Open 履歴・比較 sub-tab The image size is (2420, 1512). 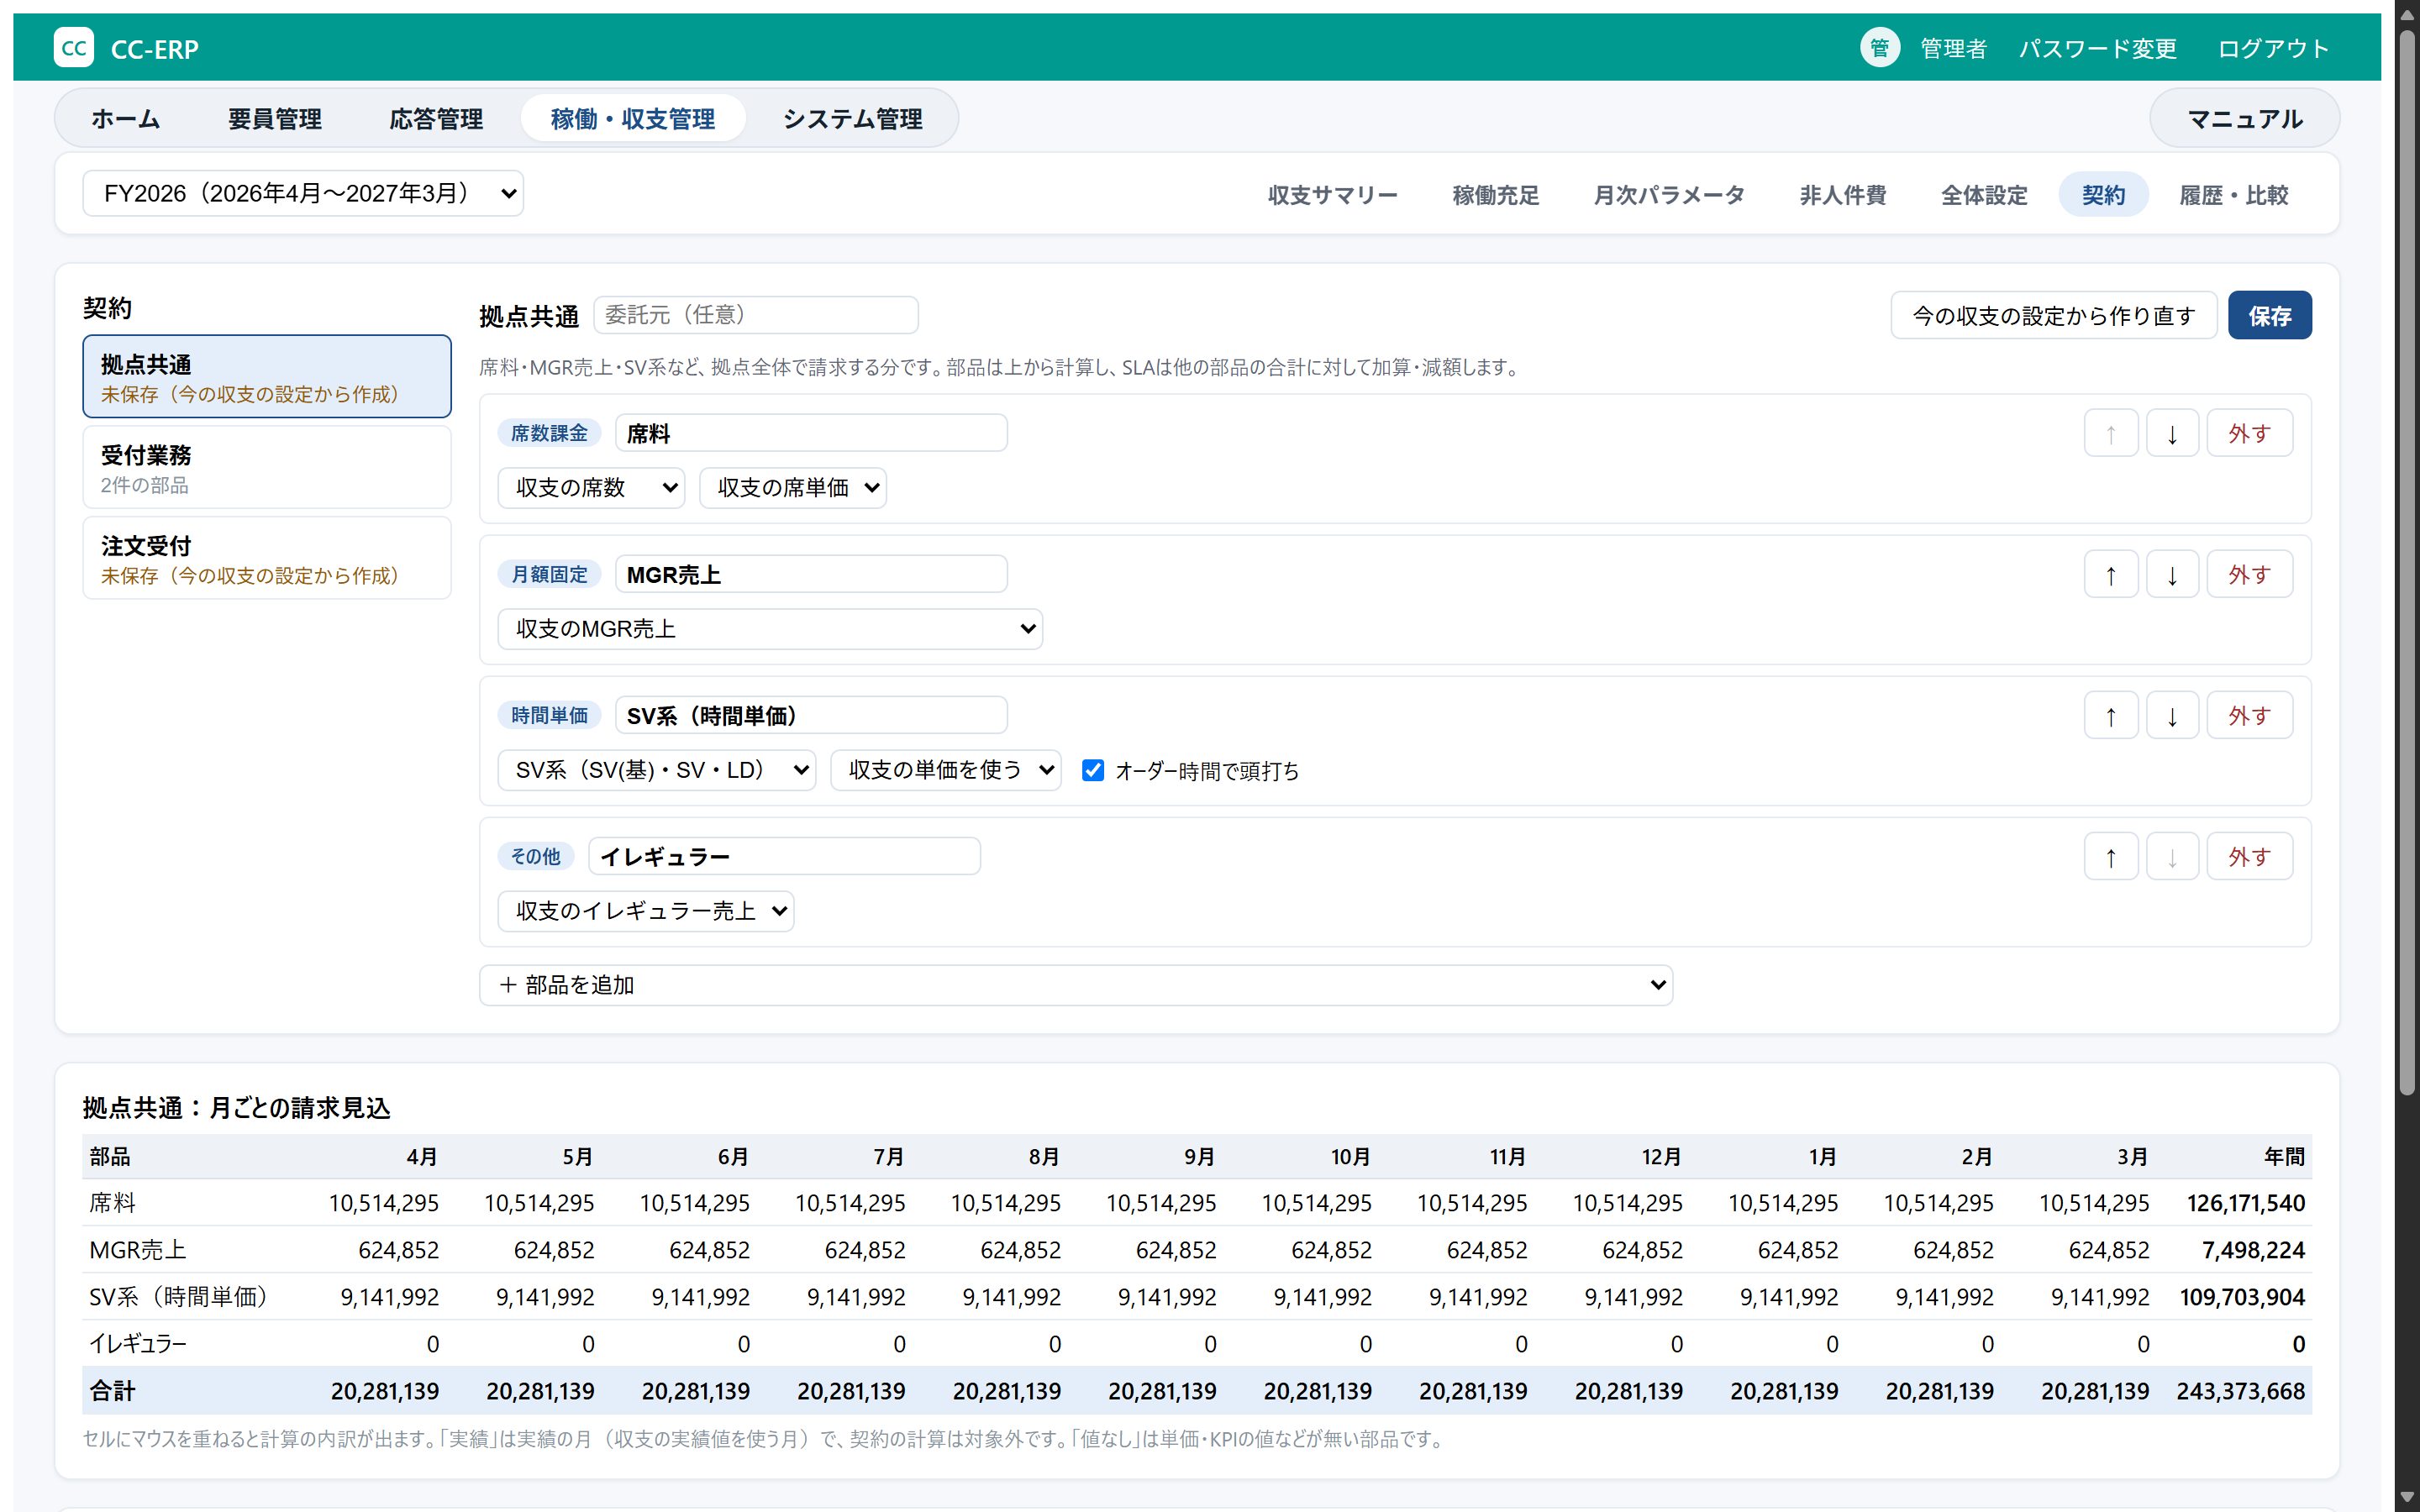[2234, 195]
